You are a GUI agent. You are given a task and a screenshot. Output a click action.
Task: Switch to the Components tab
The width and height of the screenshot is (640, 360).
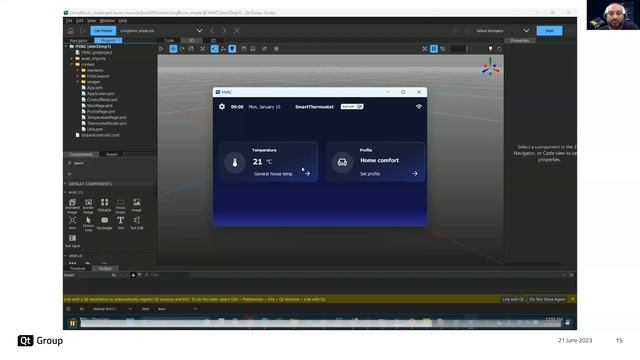(81, 154)
